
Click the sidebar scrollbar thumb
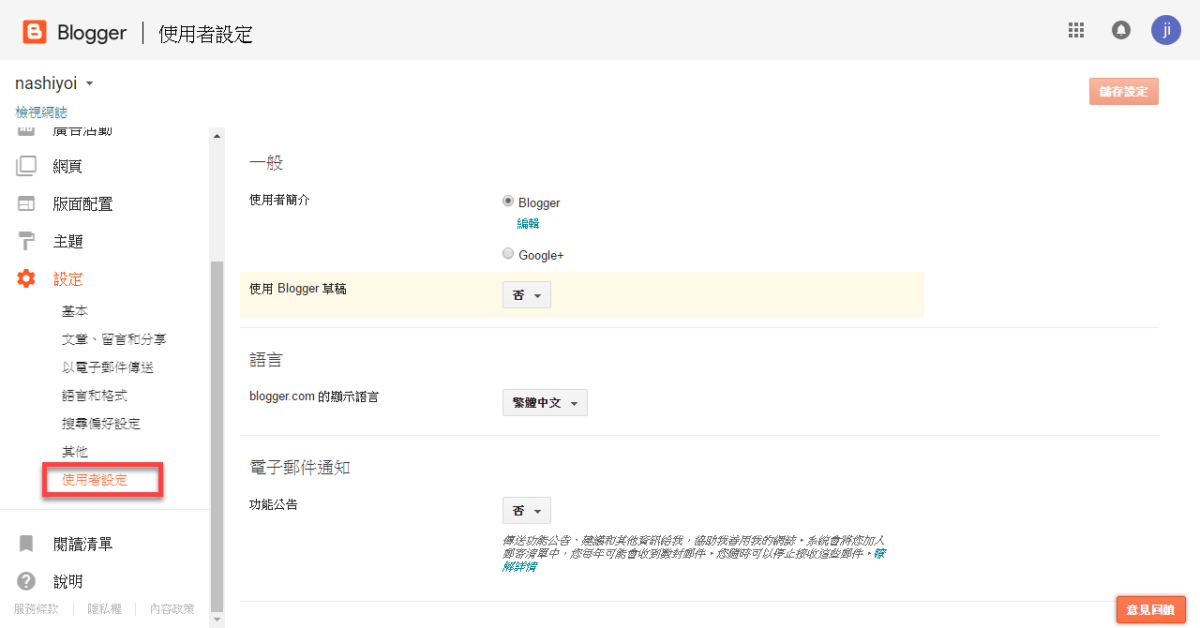[x=216, y=435]
